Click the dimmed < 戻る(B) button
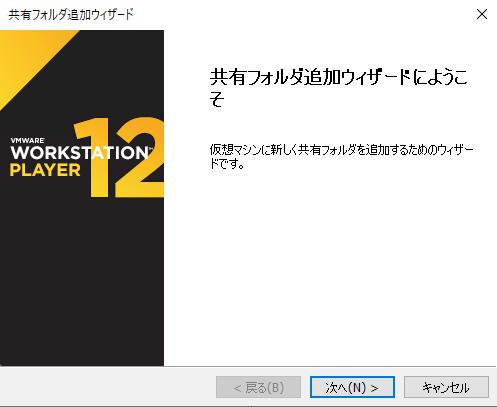Image resolution: width=497 pixels, height=407 pixels. (258, 387)
